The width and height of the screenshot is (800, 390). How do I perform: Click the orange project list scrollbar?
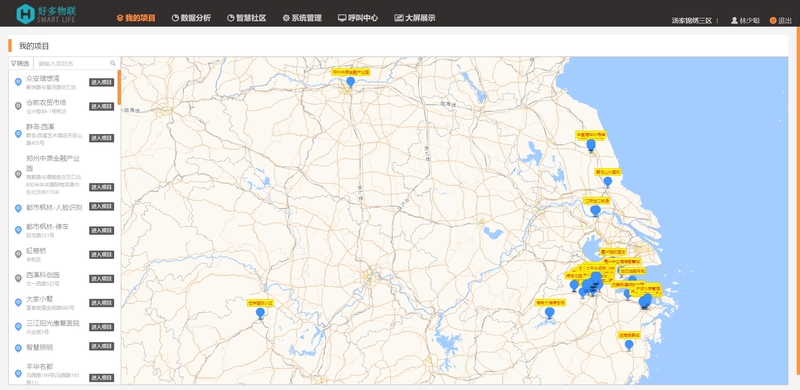pos(119,87)
